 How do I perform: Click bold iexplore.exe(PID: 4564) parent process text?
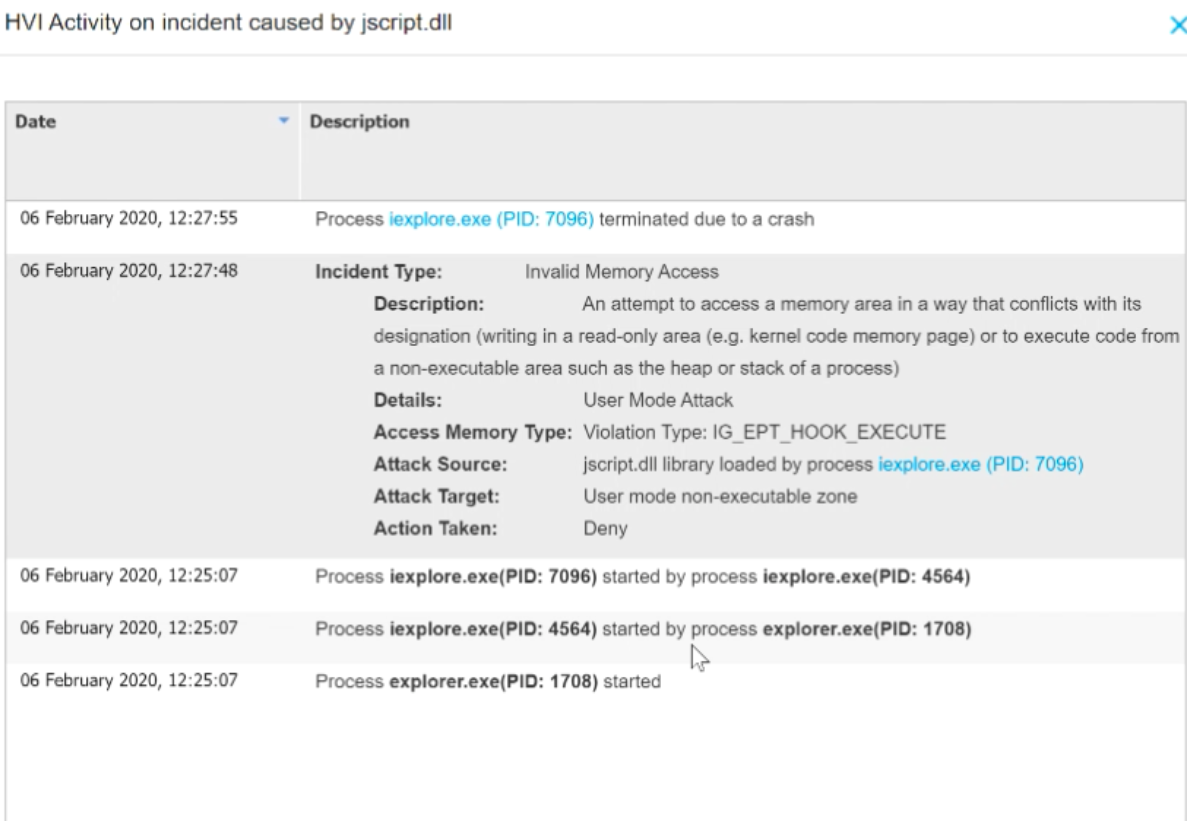point(866,577)
